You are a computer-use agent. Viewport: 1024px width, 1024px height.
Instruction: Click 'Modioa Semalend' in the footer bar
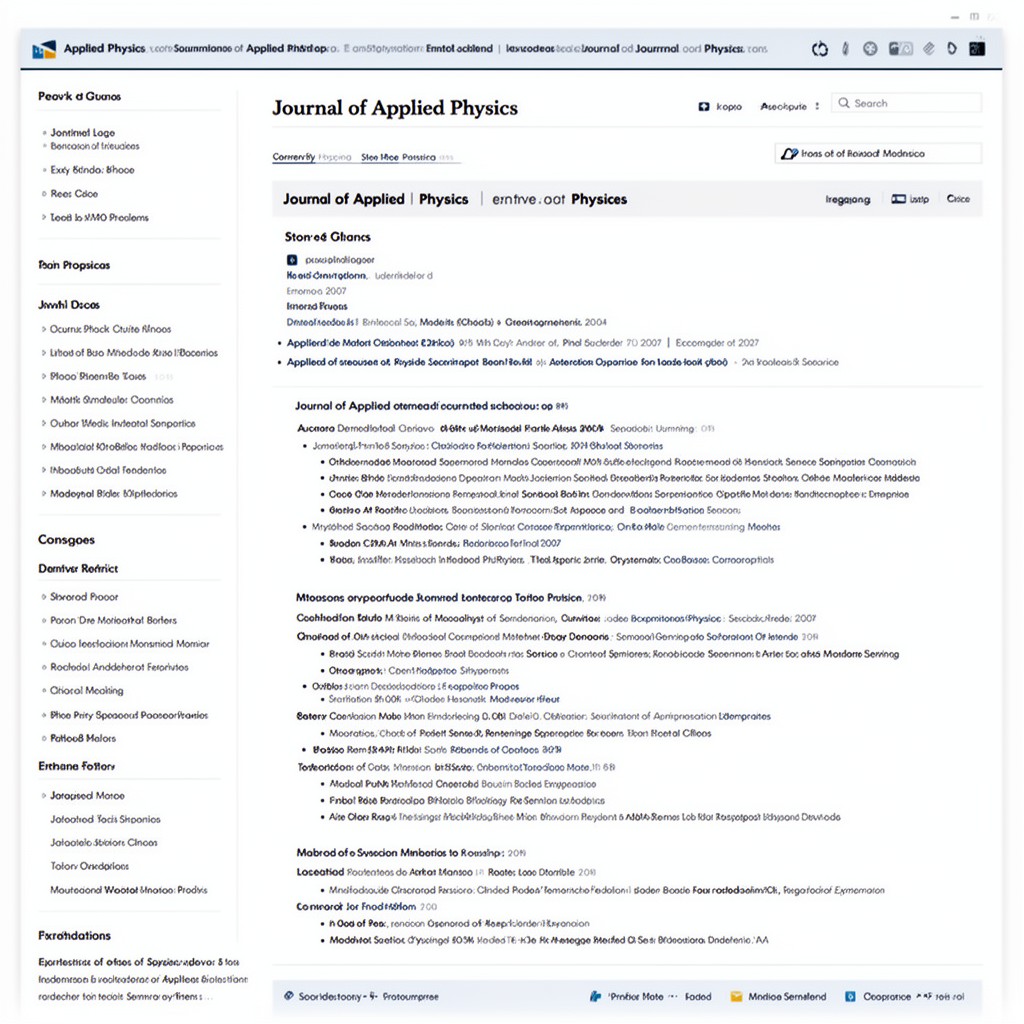click(x=787, y=997)
